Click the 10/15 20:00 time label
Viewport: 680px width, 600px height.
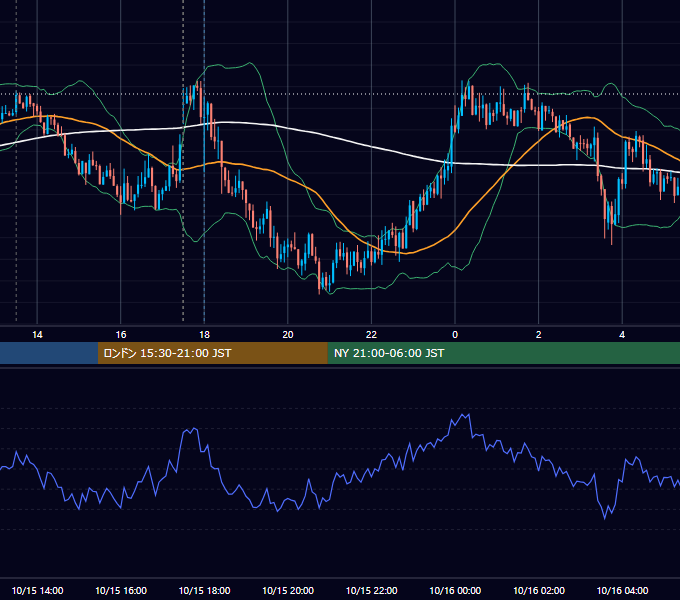pyautogui.click(x=288, y=590)
